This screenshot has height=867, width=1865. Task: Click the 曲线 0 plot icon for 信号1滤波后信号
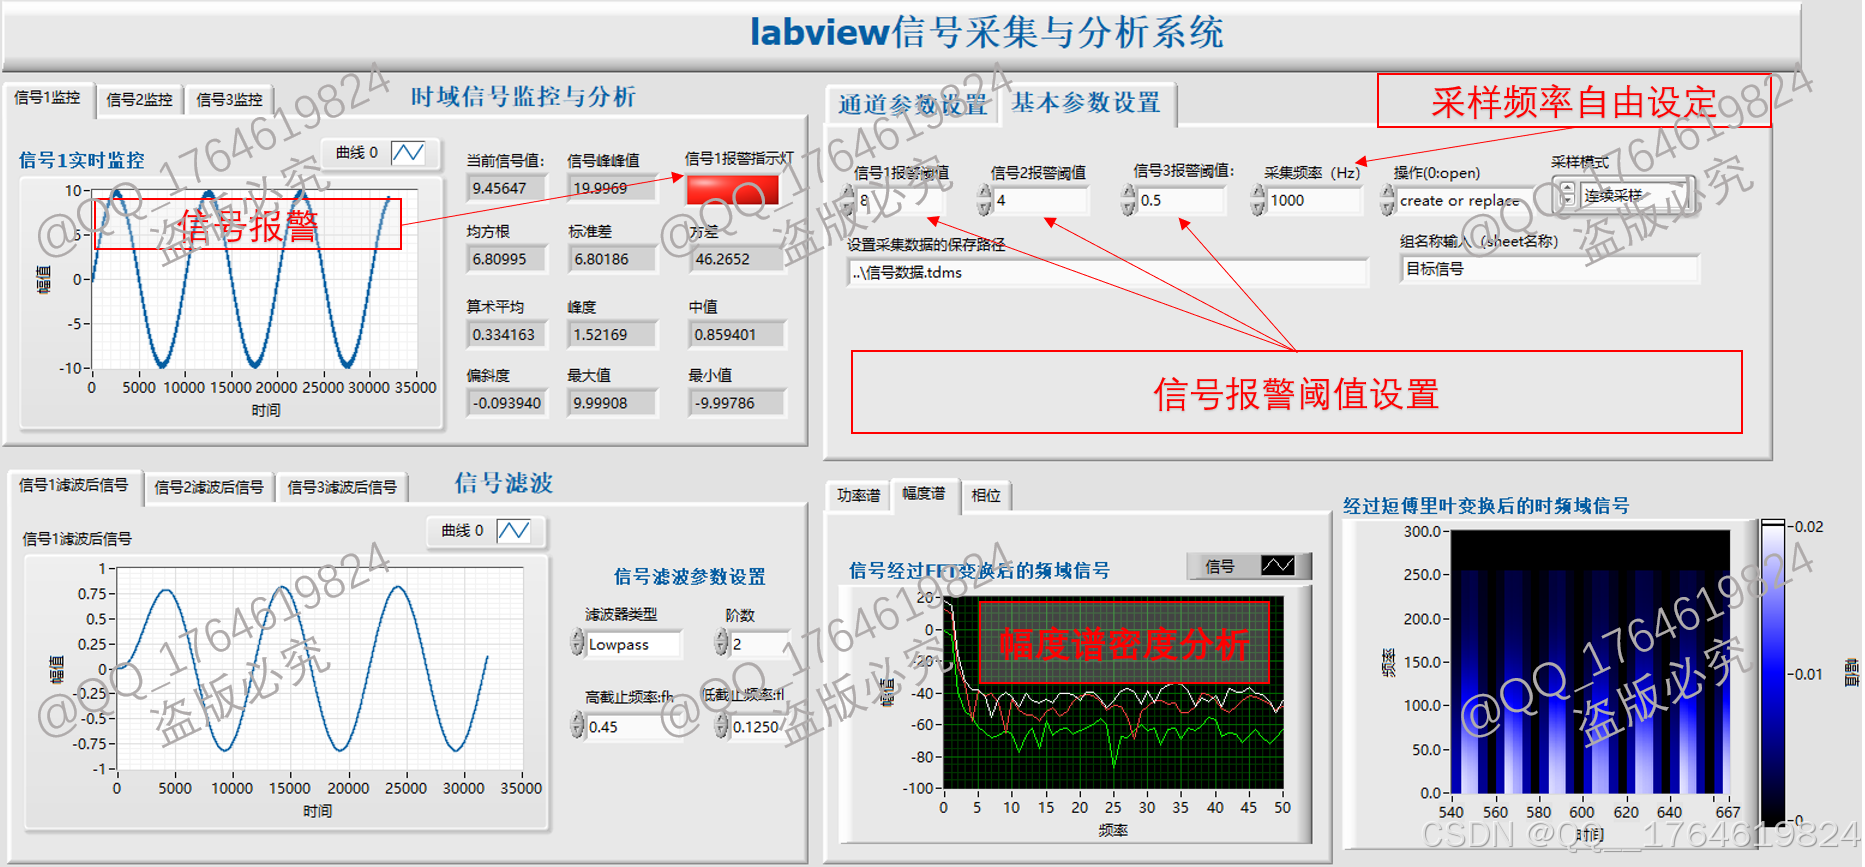[x=513, y=531]
